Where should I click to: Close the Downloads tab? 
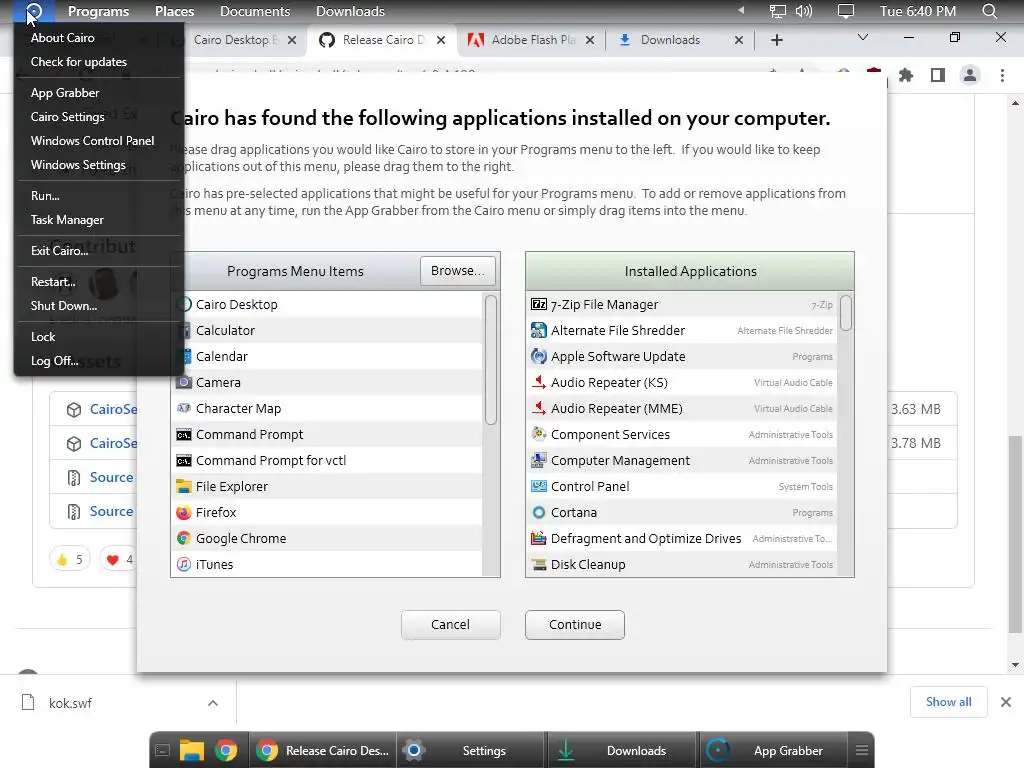point(739,40)
